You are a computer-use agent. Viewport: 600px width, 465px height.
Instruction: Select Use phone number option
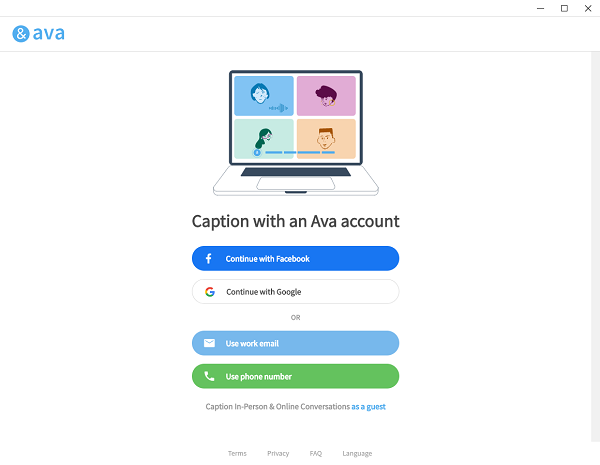(295, 376)
